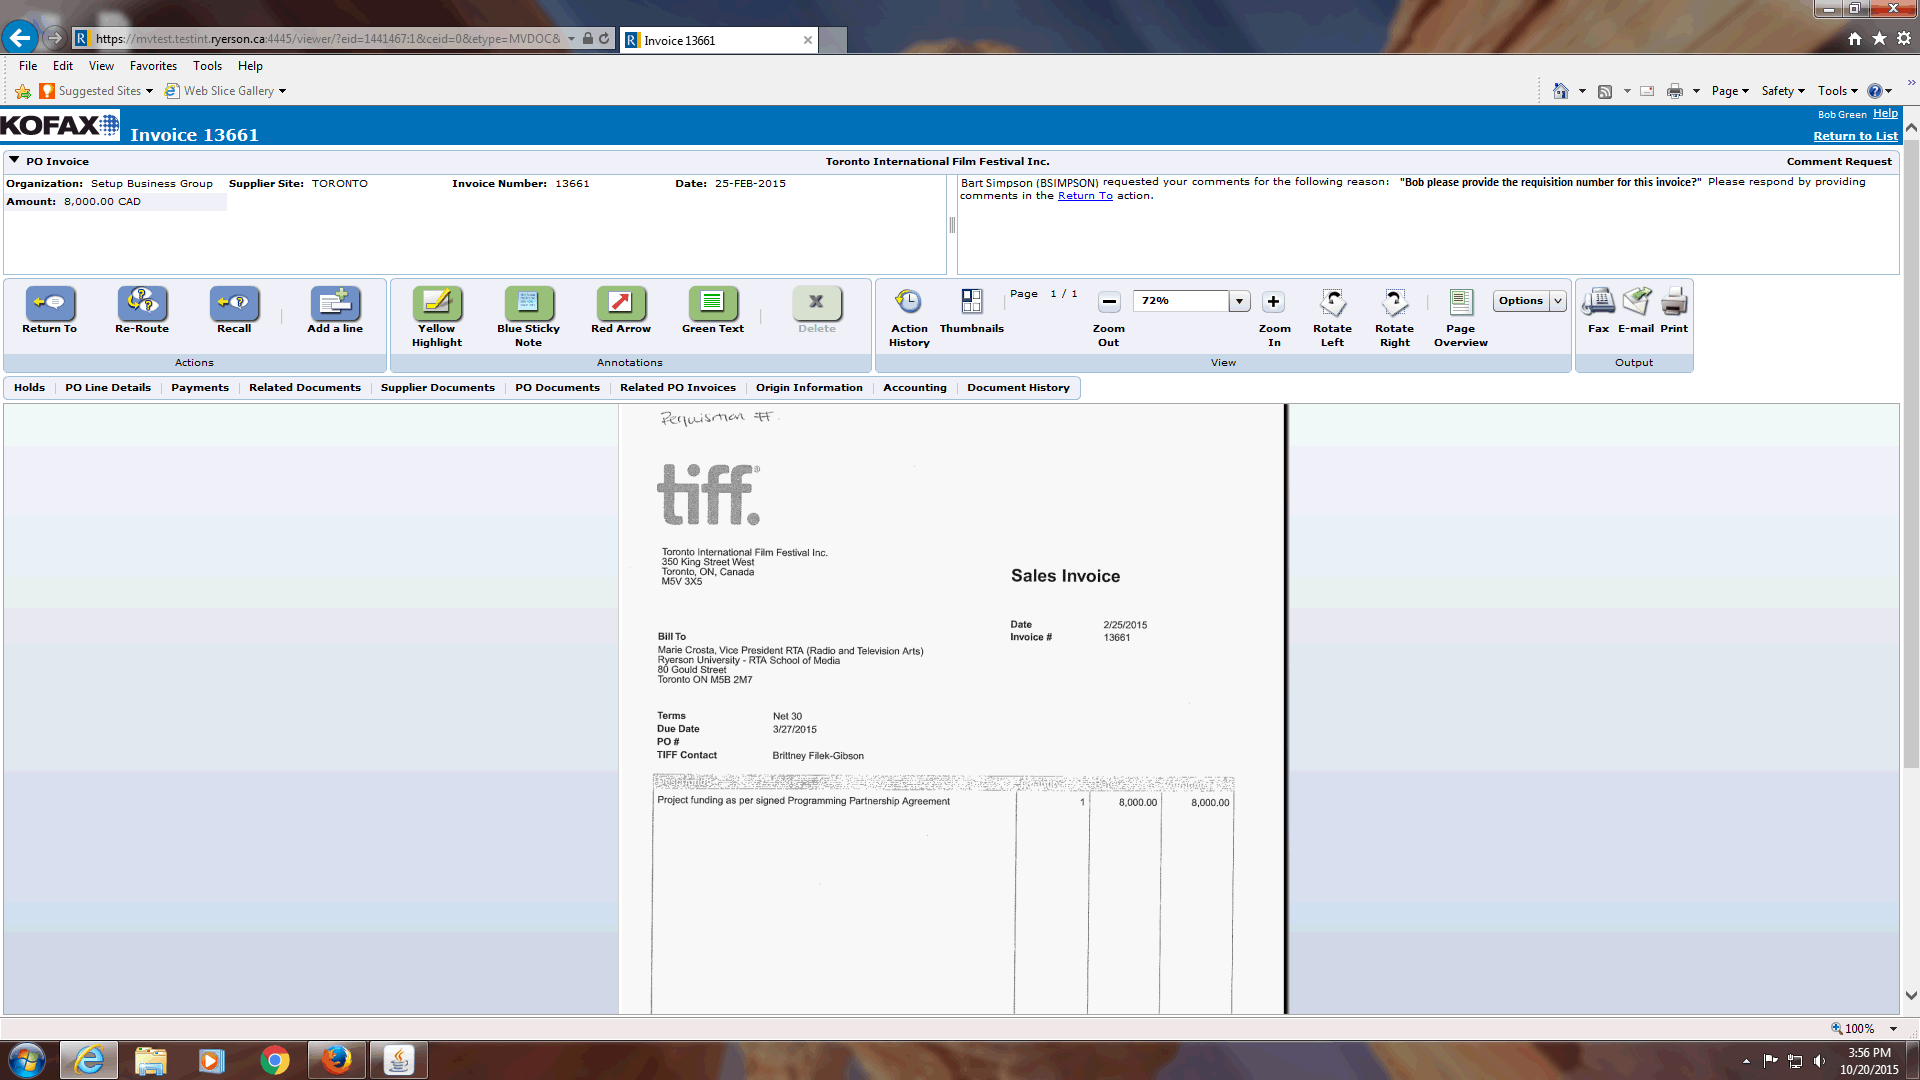Open the zoom percentage dropdown
The width and height of the screenshot is (1920, 1080).
click(1239, 301)
